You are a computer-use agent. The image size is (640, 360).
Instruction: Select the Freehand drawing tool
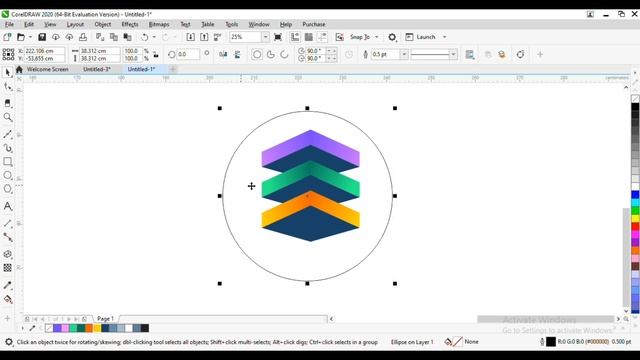point(7,134)
